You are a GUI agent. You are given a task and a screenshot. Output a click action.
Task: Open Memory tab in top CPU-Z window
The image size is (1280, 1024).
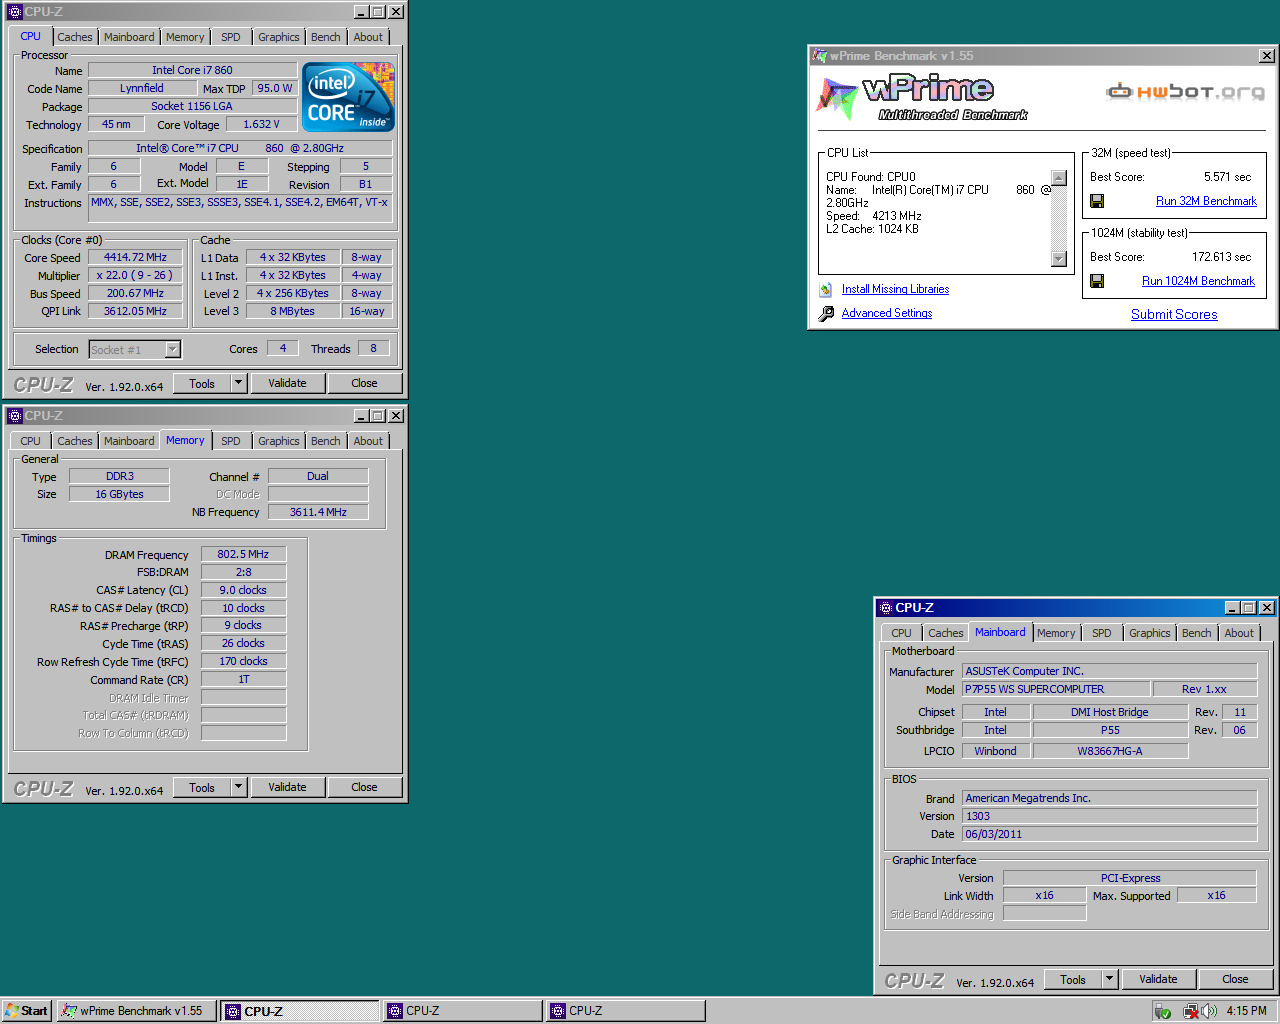coord(185,37)
